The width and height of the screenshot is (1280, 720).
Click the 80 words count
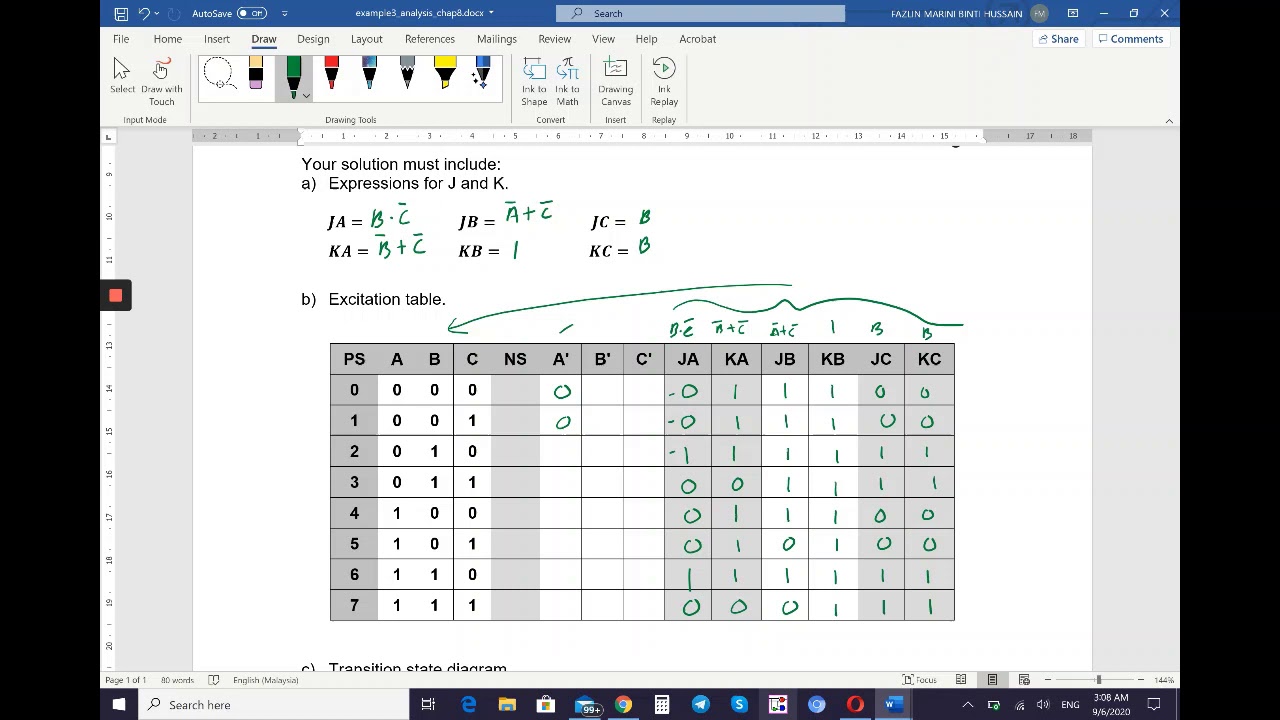(179, 680)
